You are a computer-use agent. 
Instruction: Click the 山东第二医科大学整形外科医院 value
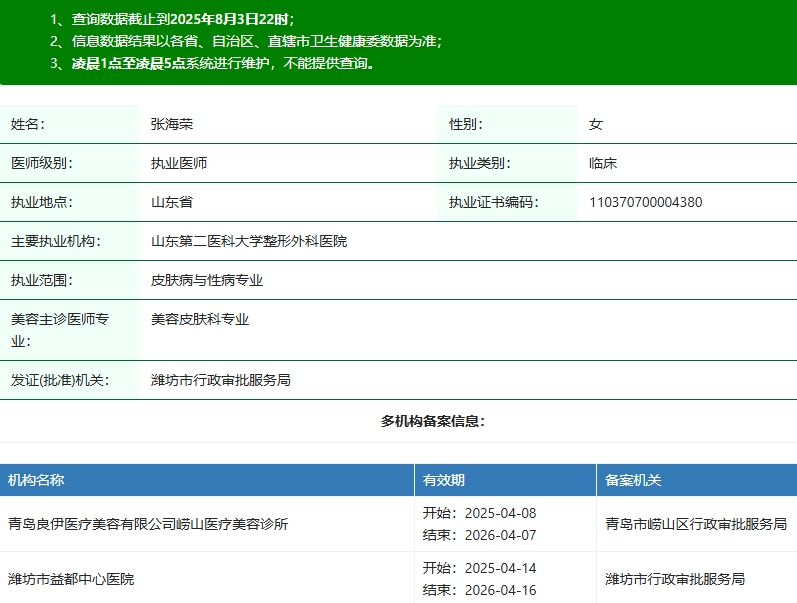[249, 241]
